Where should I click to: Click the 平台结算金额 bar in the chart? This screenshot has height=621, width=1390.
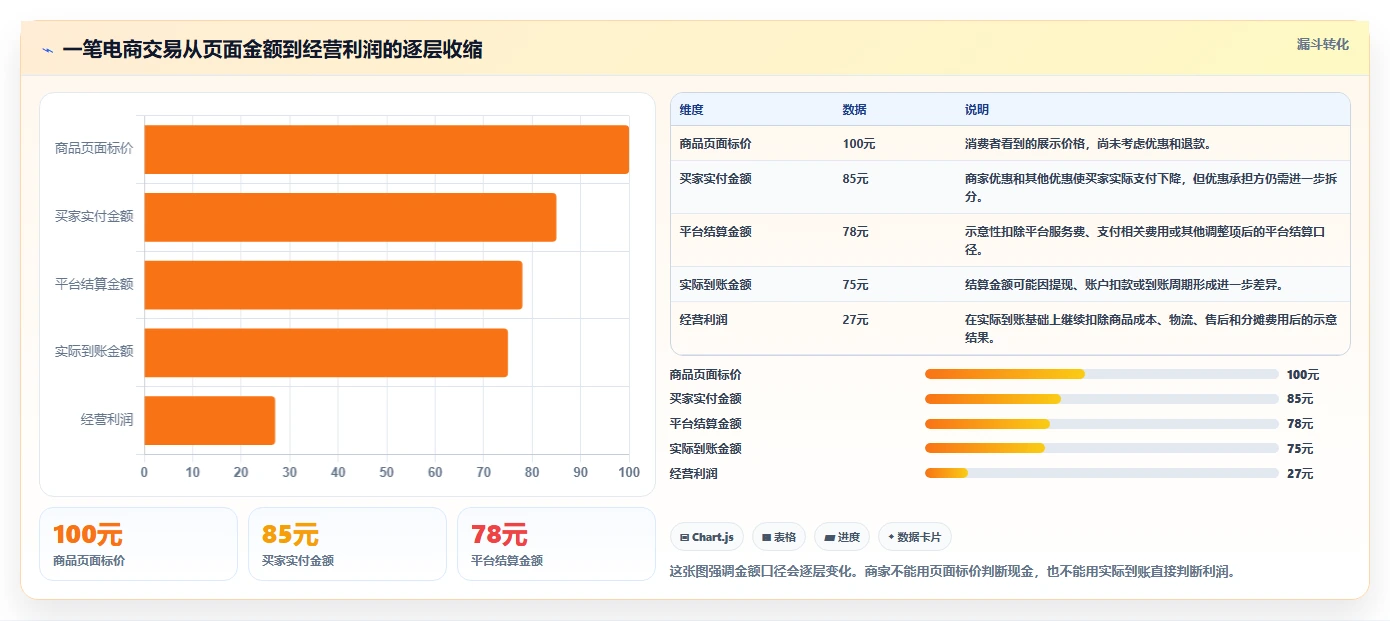tap(333, 285)
